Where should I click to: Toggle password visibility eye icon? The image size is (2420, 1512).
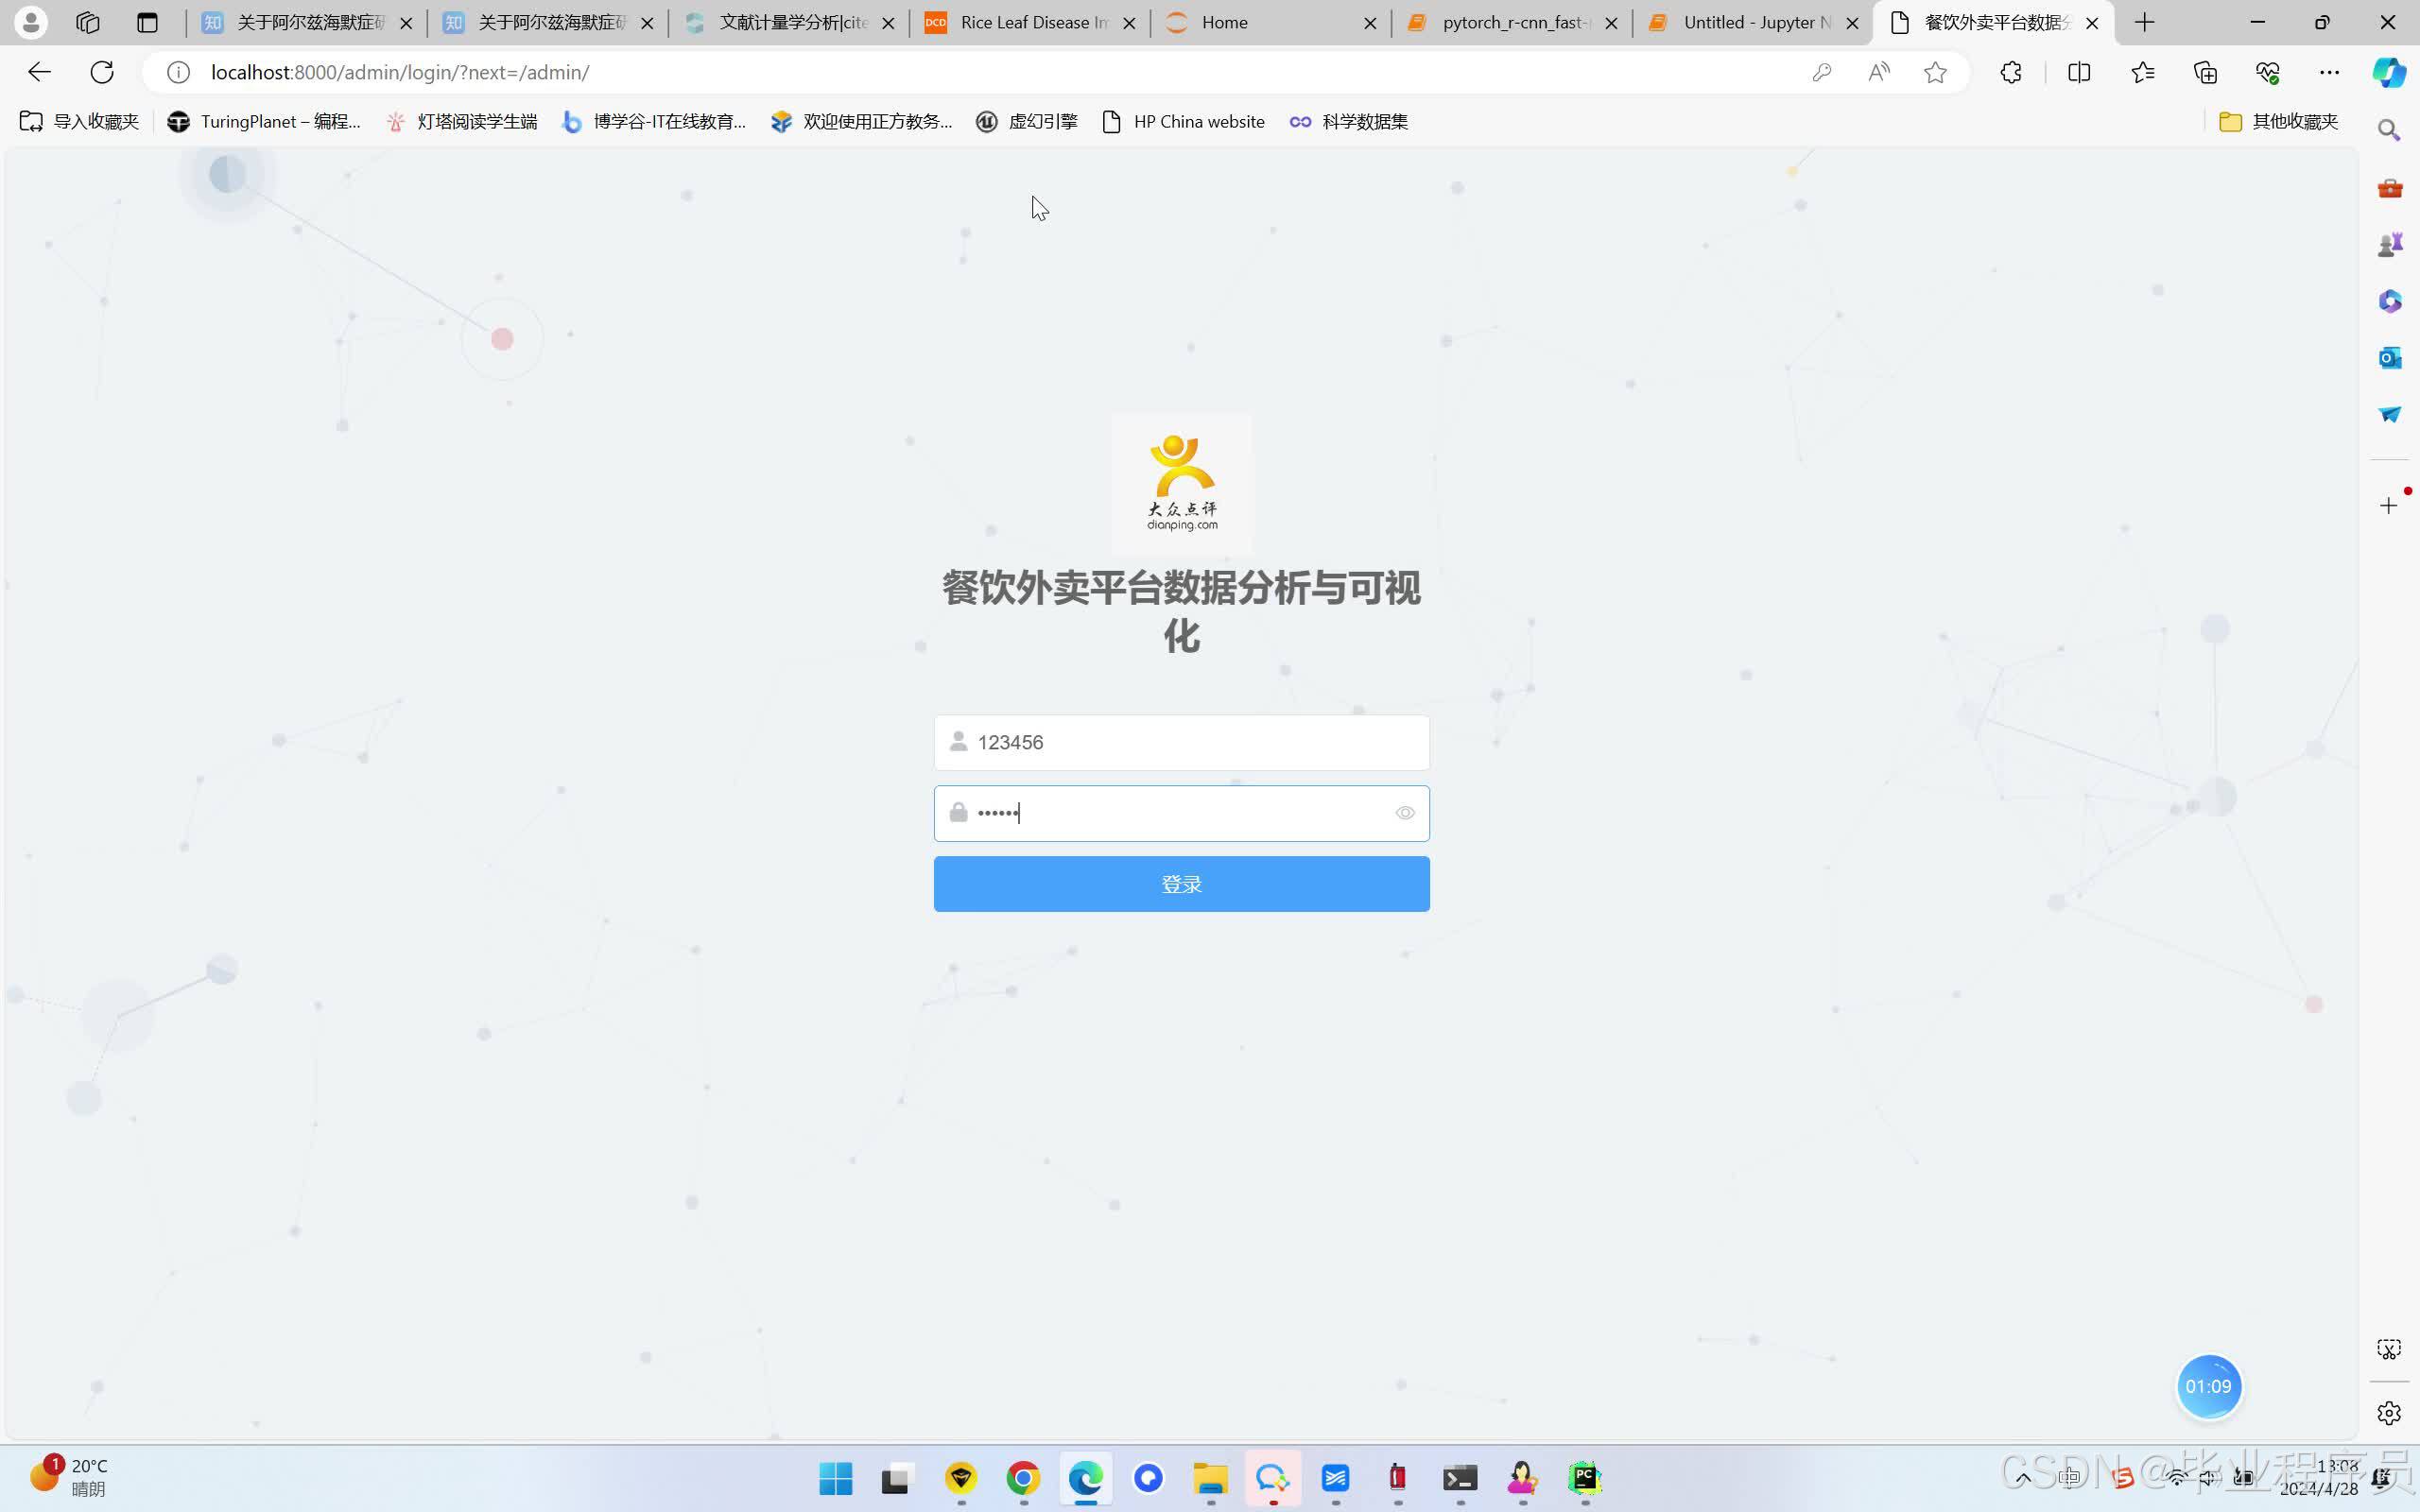click(x=1404, y=813)
